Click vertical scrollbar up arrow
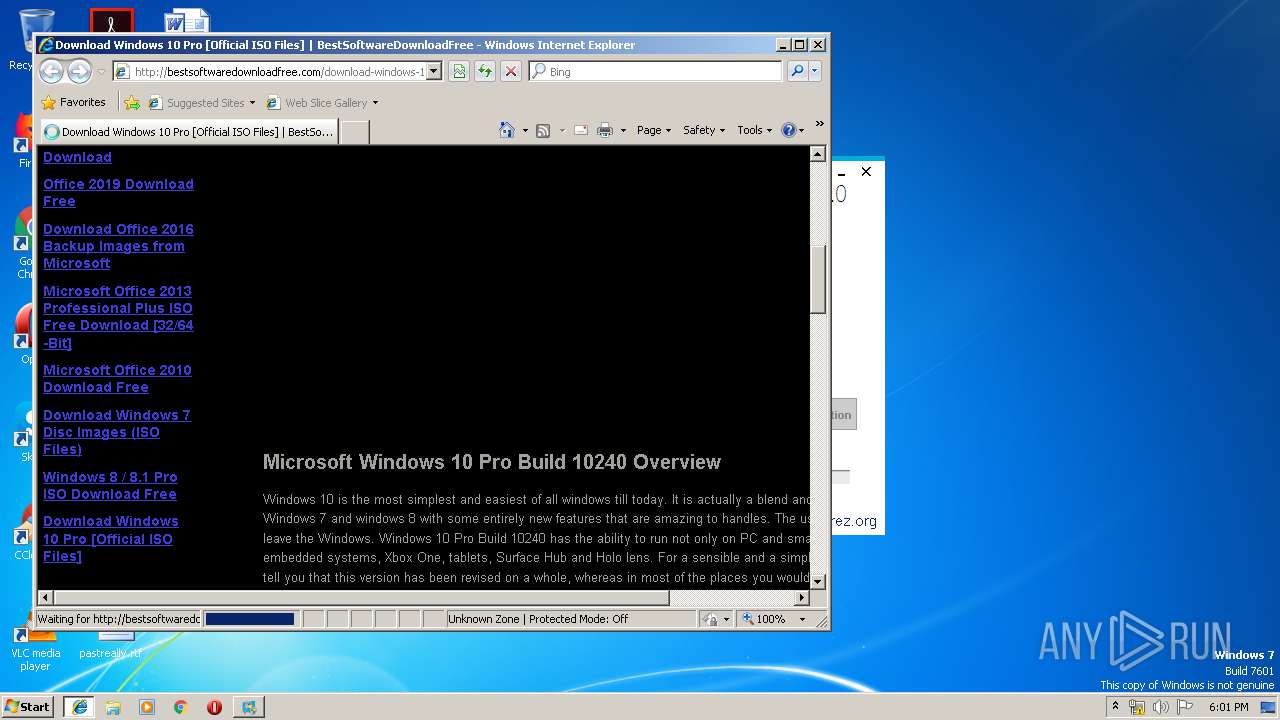The image size is (1280, 720). coord(817,154)
